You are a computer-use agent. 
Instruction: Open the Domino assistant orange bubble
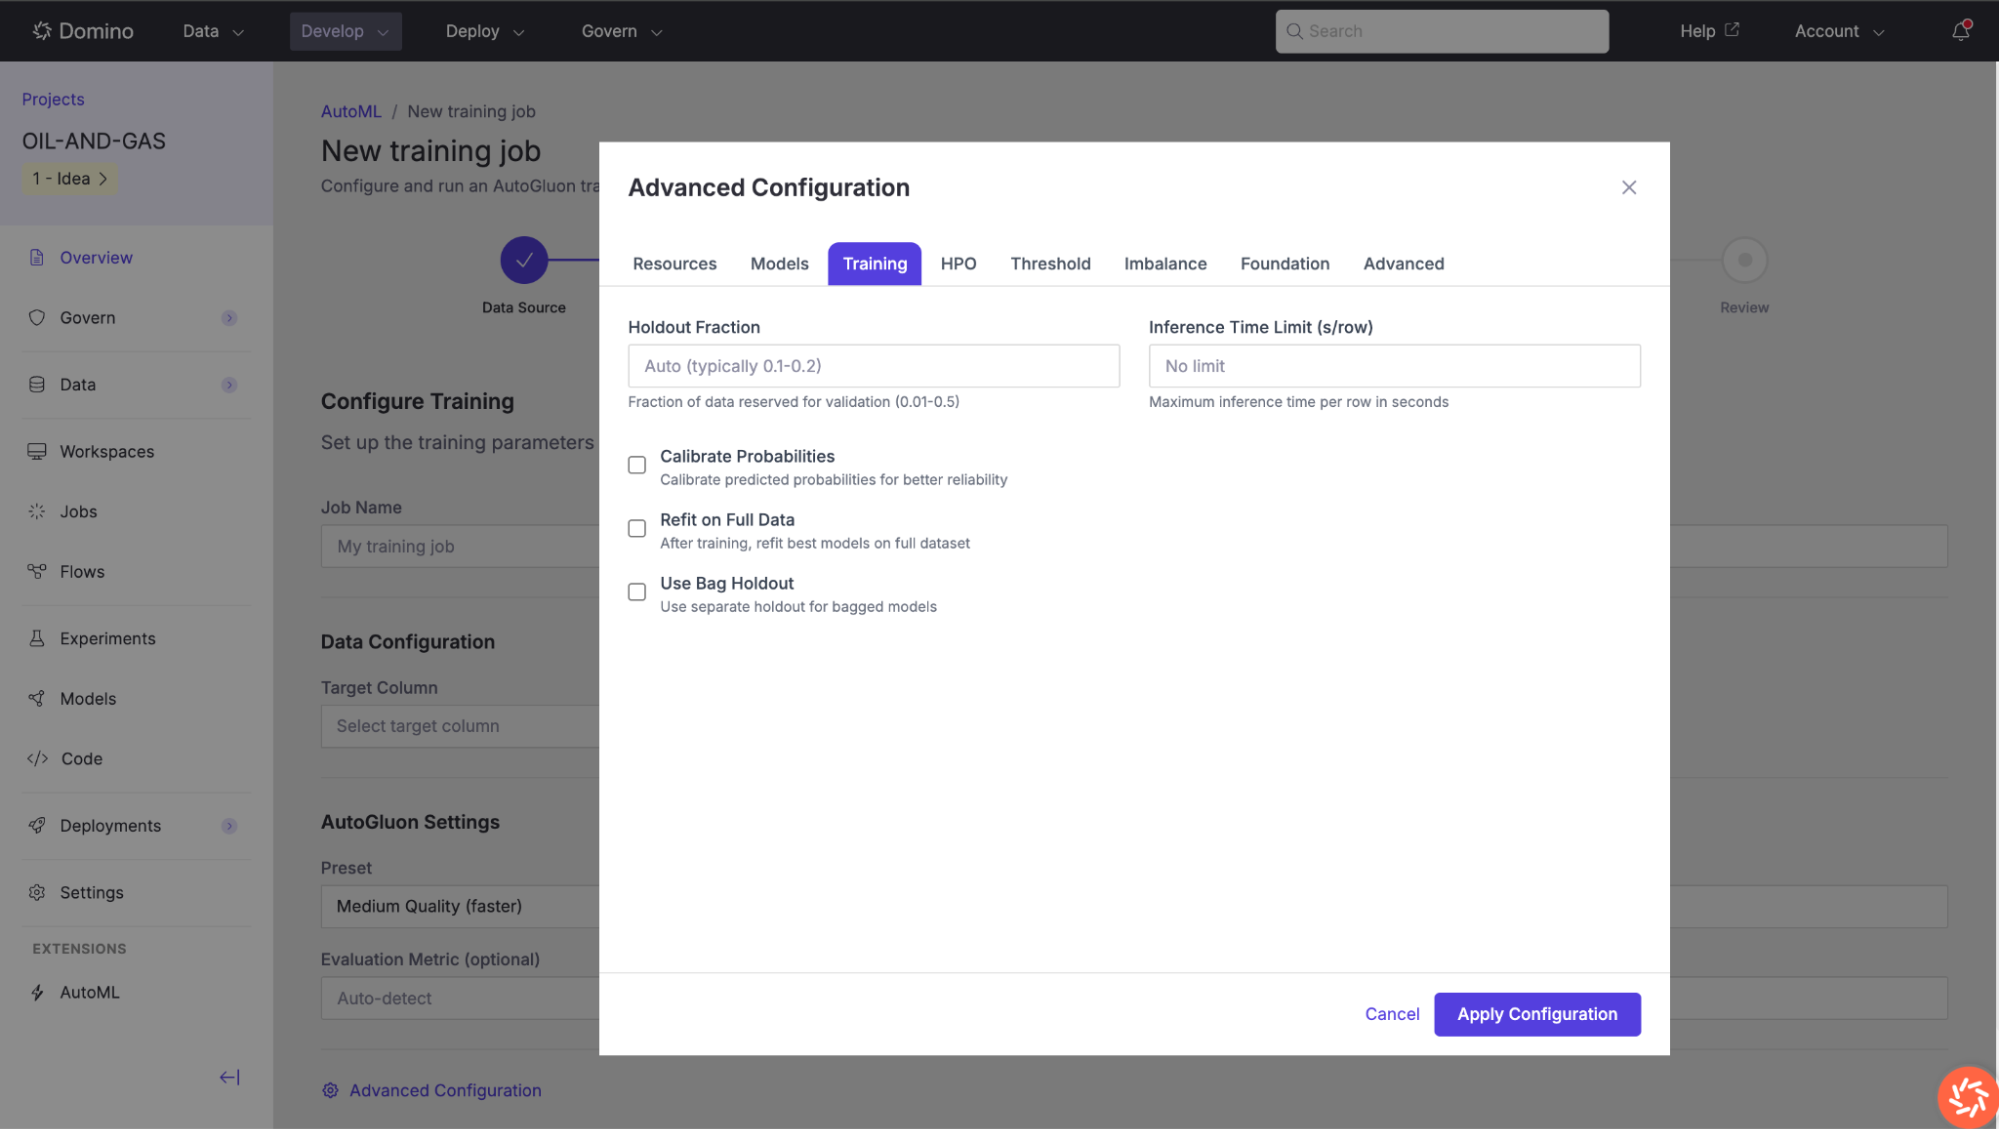click(x=1967, y=1096)
